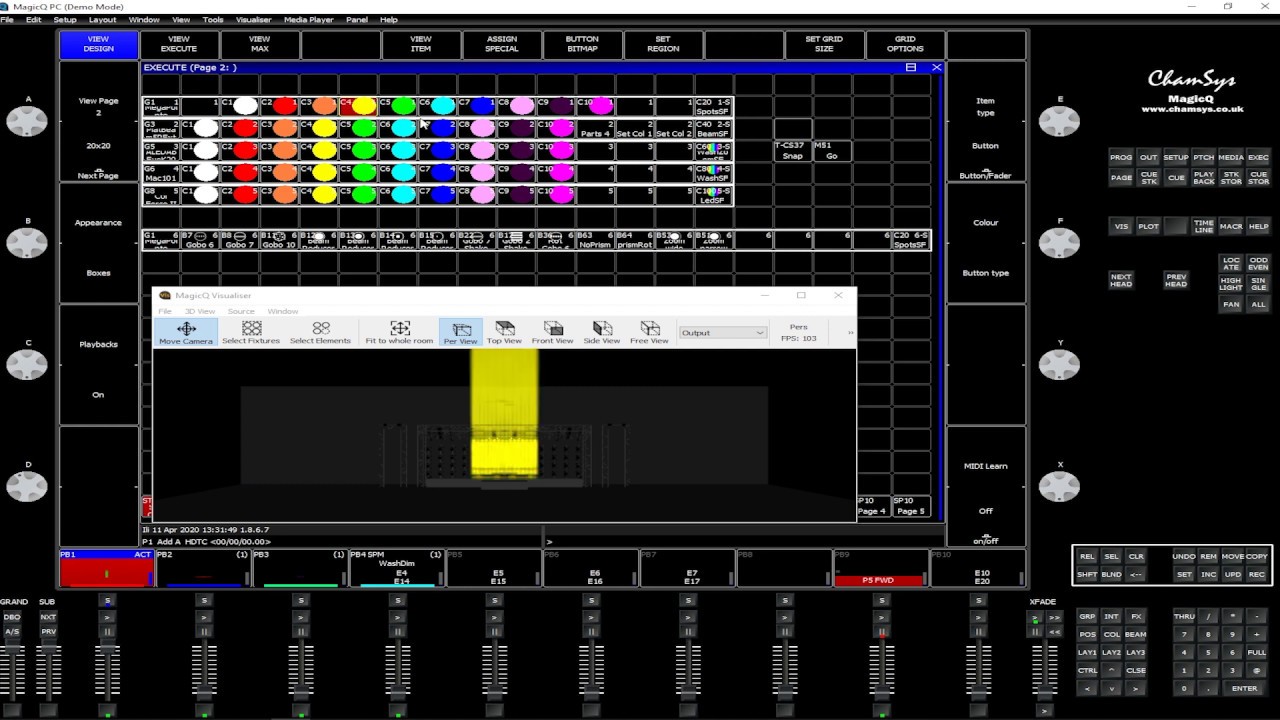Open the View Page soft button

98,107
